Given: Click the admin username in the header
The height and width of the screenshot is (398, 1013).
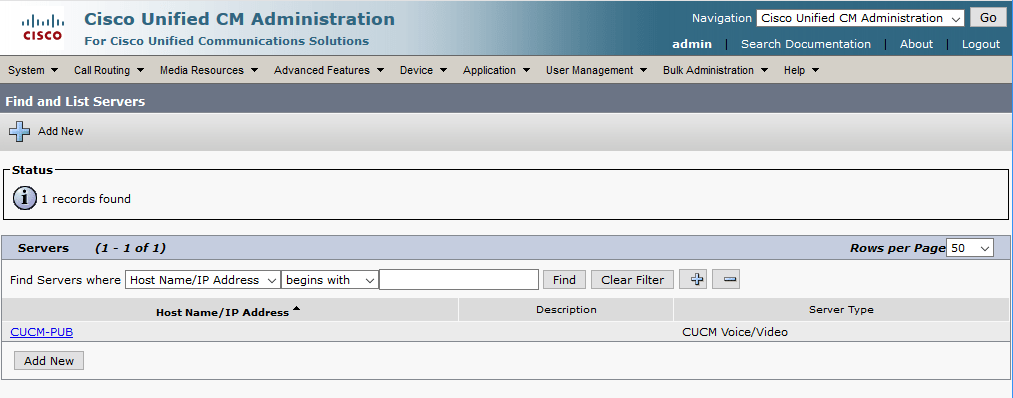Looking at the screenshot, I should point(692,44).
